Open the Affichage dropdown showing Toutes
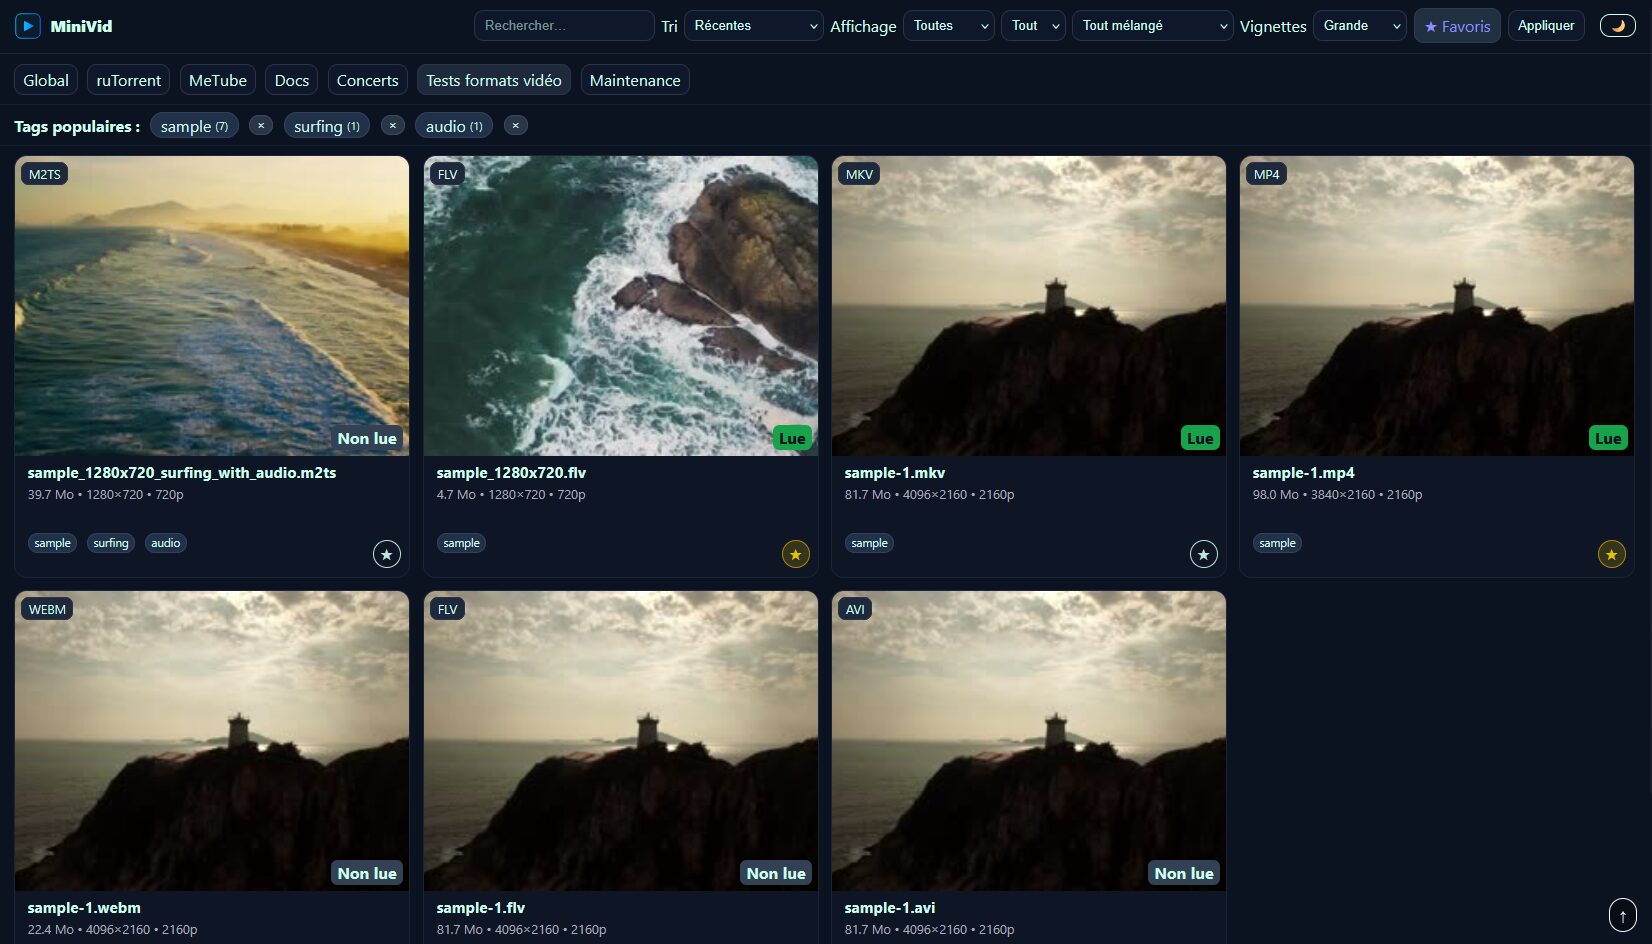Viewport: 1652px width, 944px height. click(x=949, y=26)
